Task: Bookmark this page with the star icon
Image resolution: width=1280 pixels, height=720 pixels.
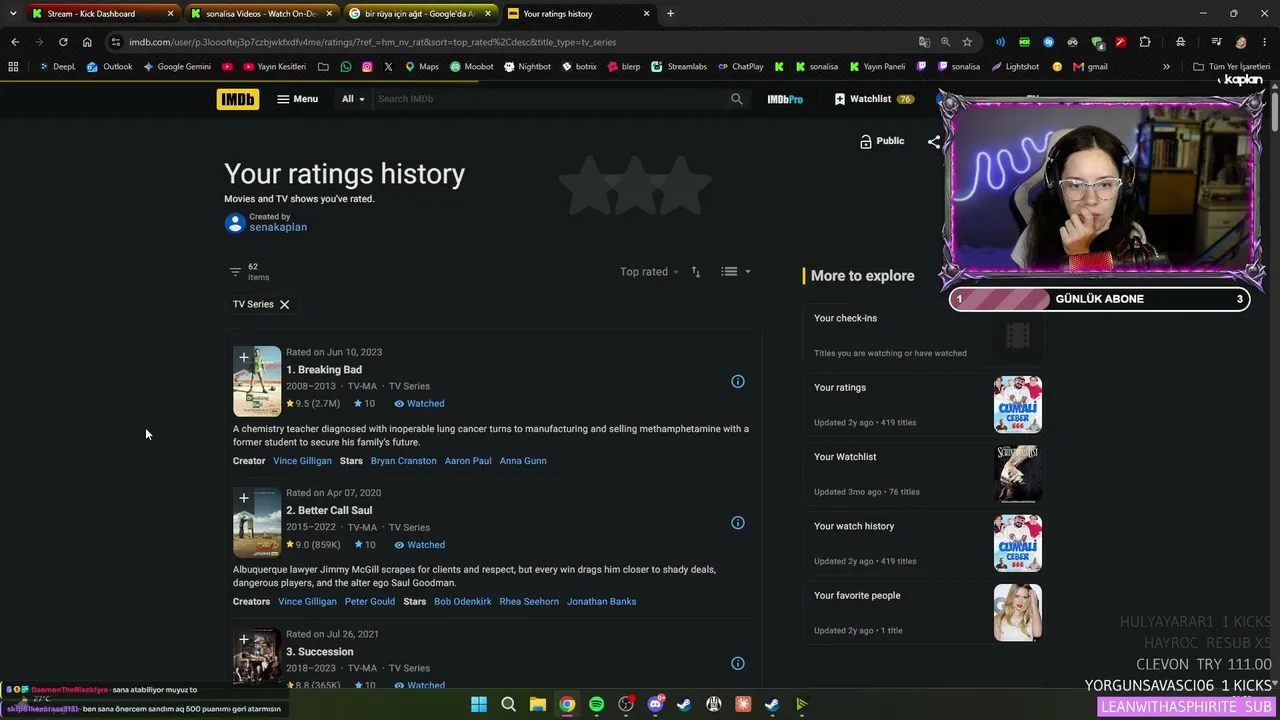Action: (967, 42)
